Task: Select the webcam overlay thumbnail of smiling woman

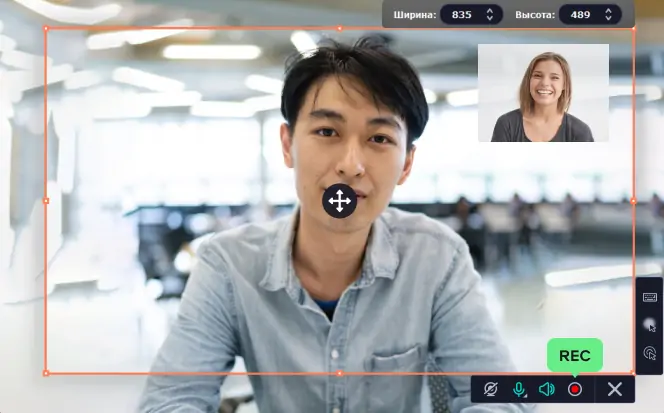Action: tap(543, 93)
